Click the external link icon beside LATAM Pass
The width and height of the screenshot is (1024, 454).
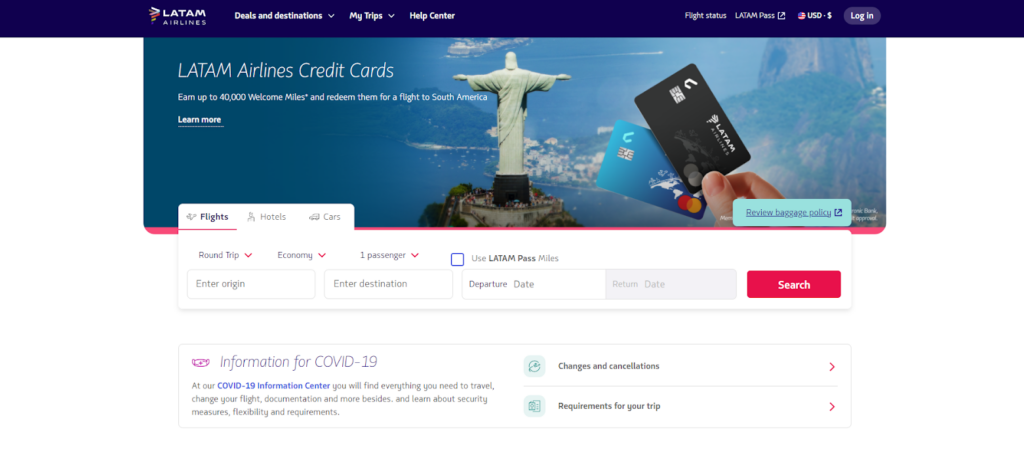(781, 16)
